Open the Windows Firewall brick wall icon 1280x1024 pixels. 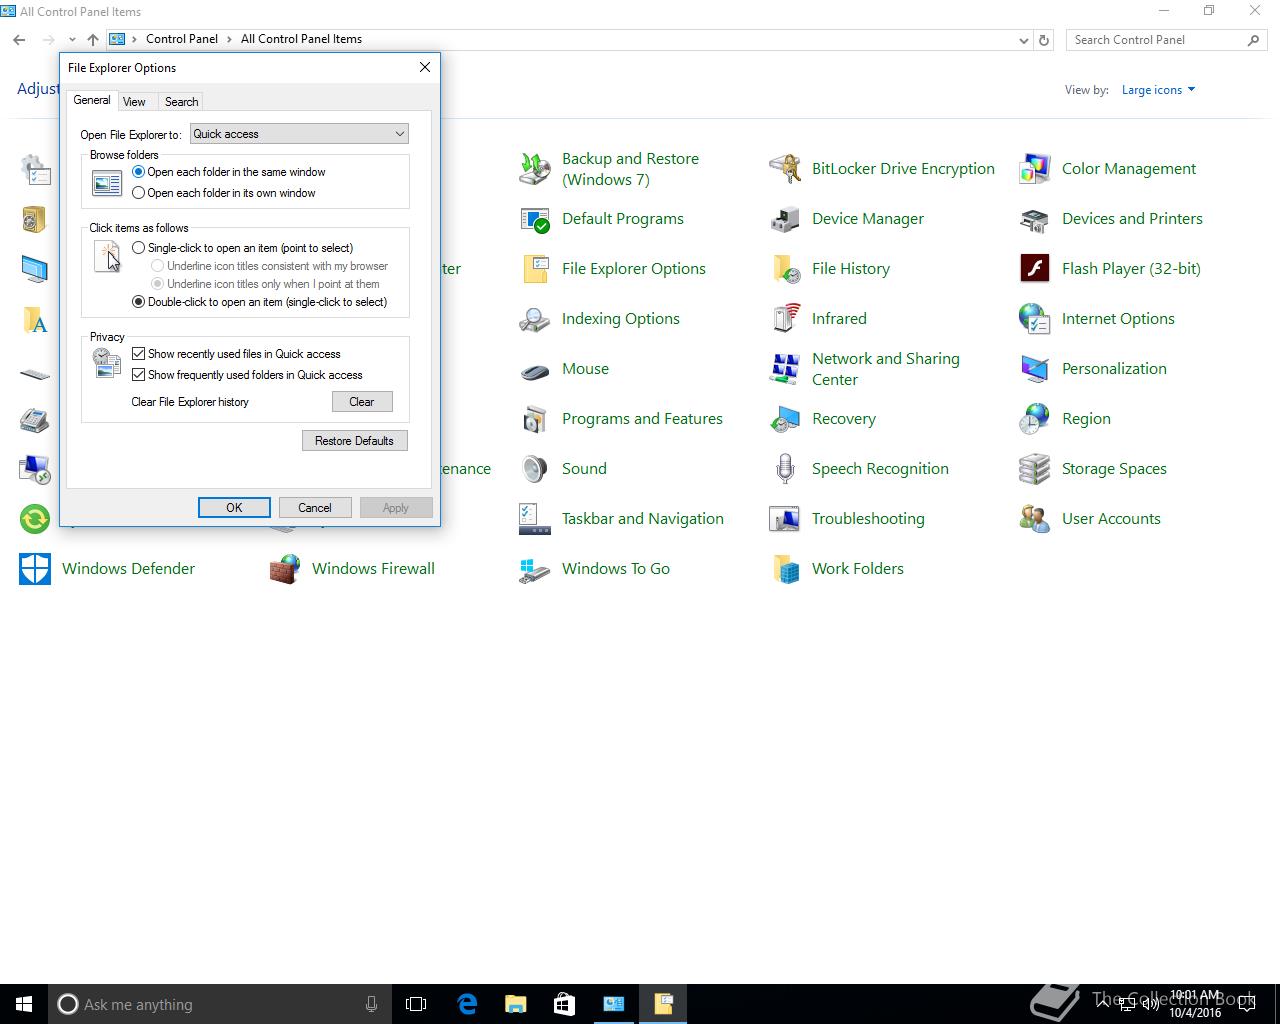pos(285,569)
